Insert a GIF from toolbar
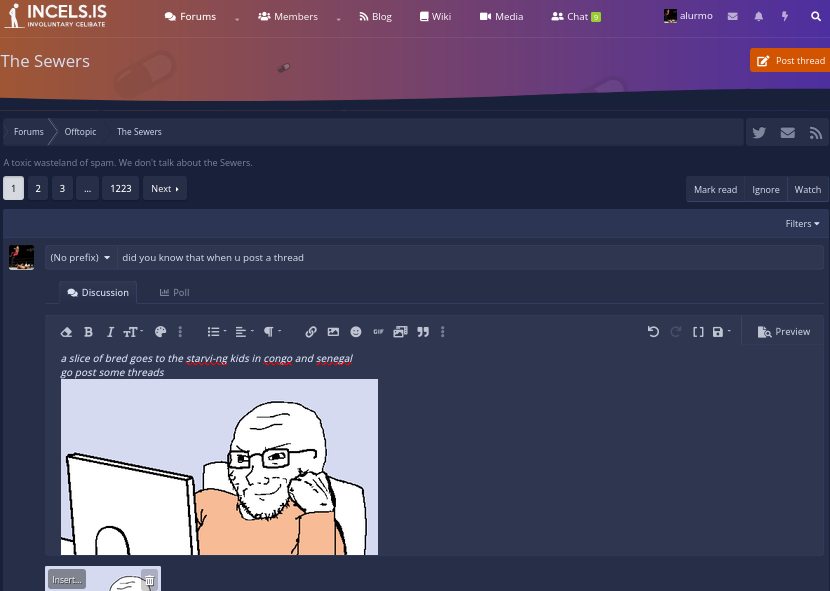Viewport: 830px width, 591px height. point(378,332)
